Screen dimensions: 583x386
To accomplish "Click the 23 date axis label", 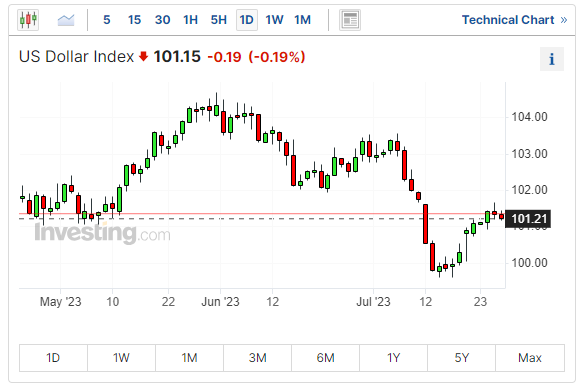I will [480, 301].
